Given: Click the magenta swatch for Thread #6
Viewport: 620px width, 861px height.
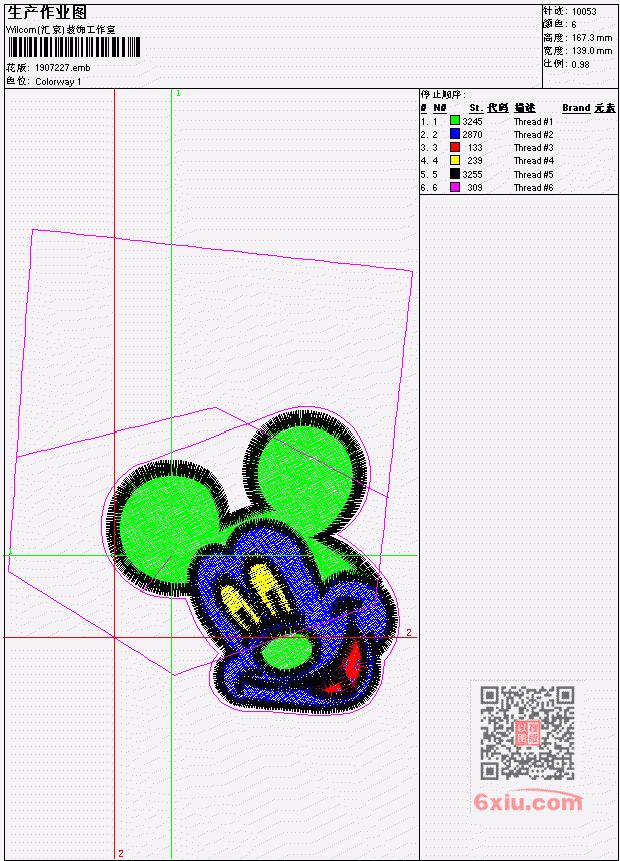Looking at the screenshot, I should [455, 187].
